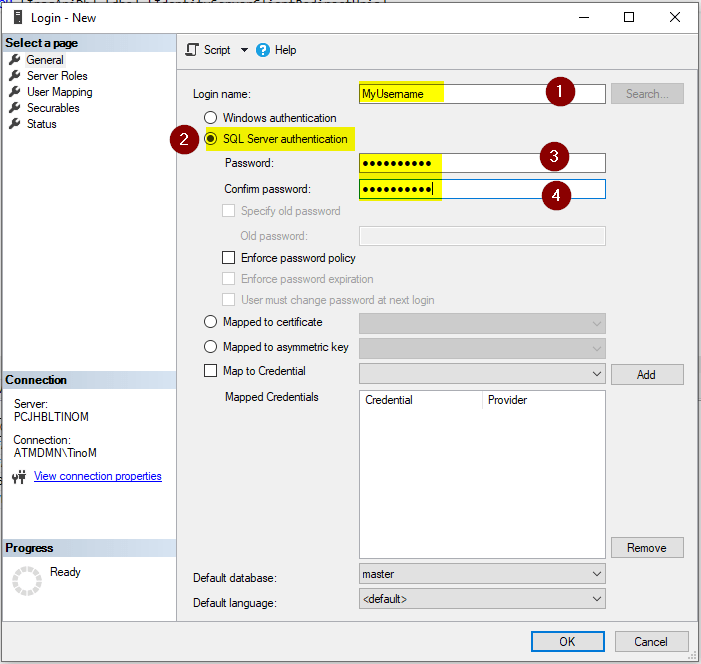Screen dimensions: 701x664
Task: Open the Default language dropdown
Action: point(597,599)
